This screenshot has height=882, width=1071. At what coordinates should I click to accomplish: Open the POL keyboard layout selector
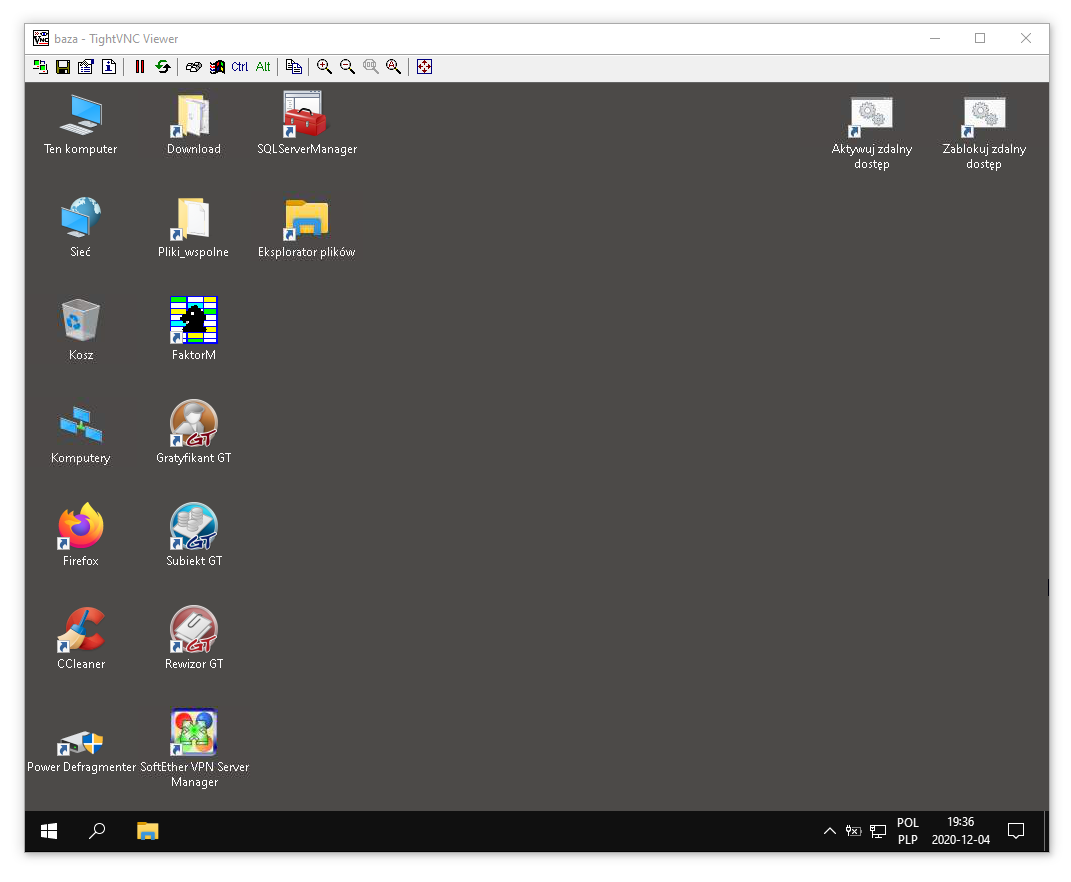907,831
